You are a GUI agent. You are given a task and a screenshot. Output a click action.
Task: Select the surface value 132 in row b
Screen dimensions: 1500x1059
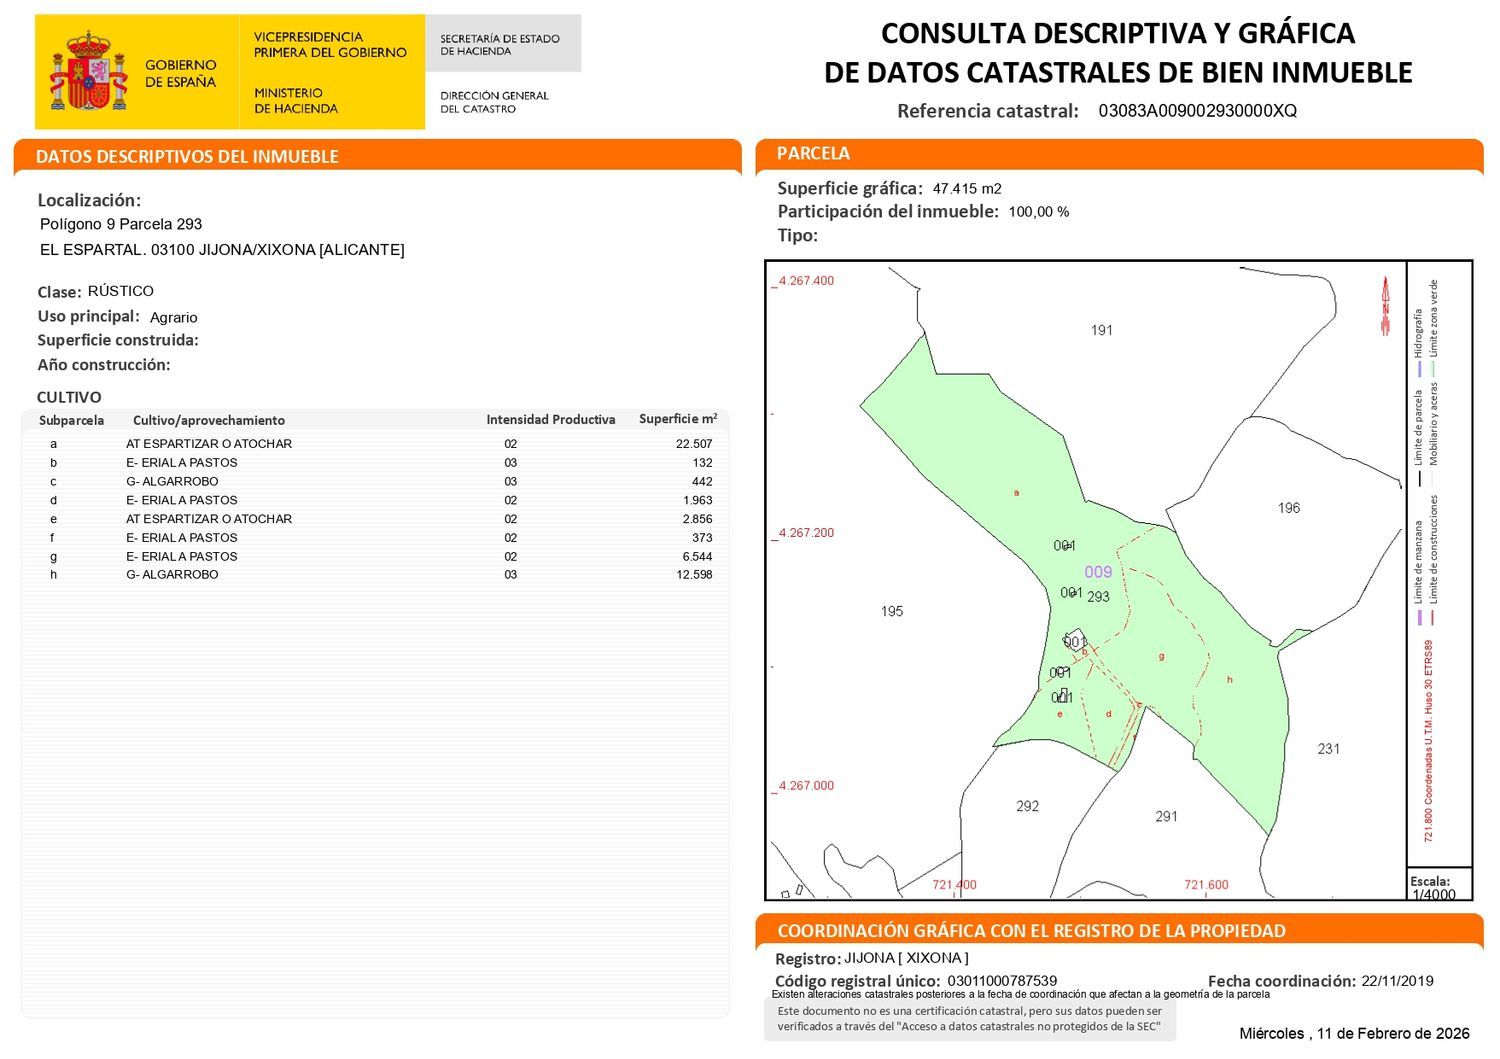pos(702,463)
